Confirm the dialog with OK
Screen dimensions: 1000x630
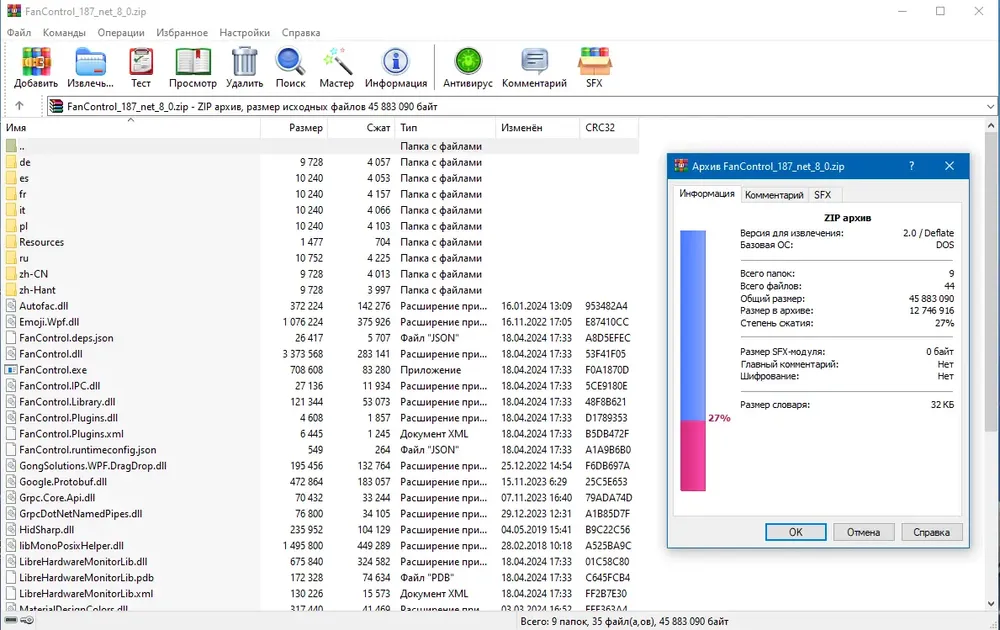pyautogui.click(x=795, y=532)
